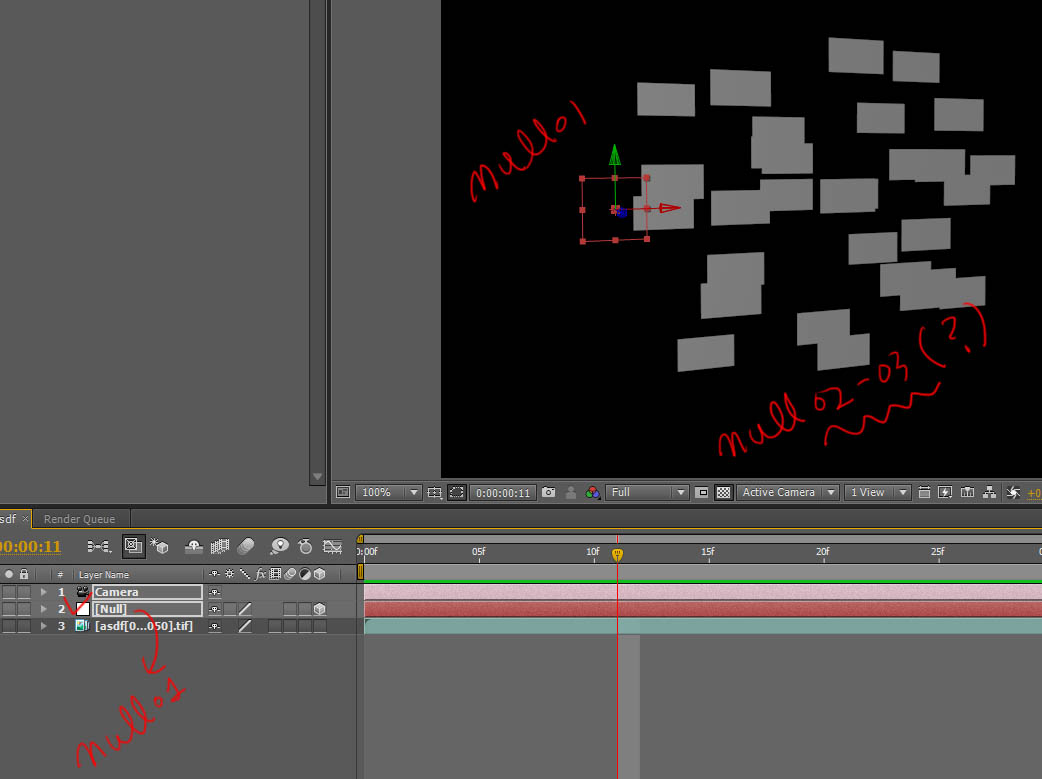Open the 1 View layout dropdown
This screenshot has width=1042, height=779.
(877, 493)
